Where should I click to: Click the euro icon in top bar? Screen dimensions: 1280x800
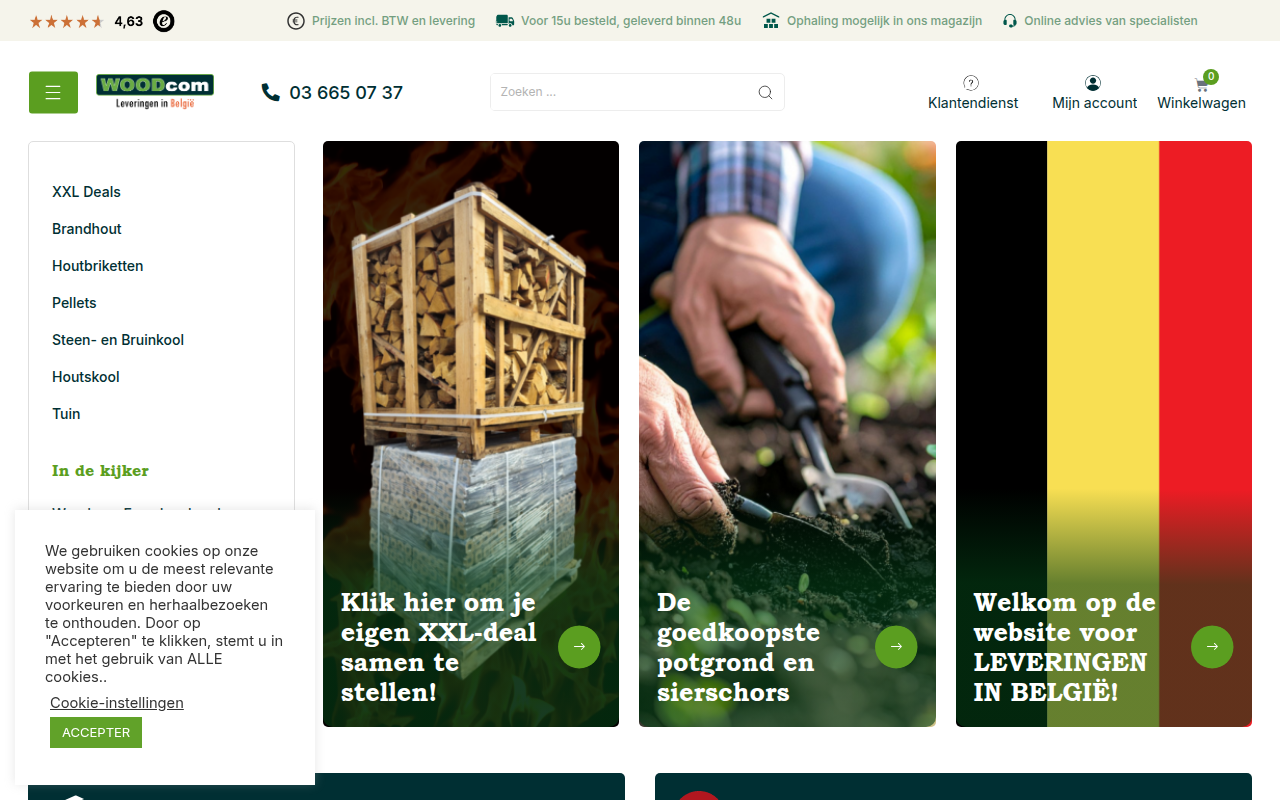[x=296, y=21]
